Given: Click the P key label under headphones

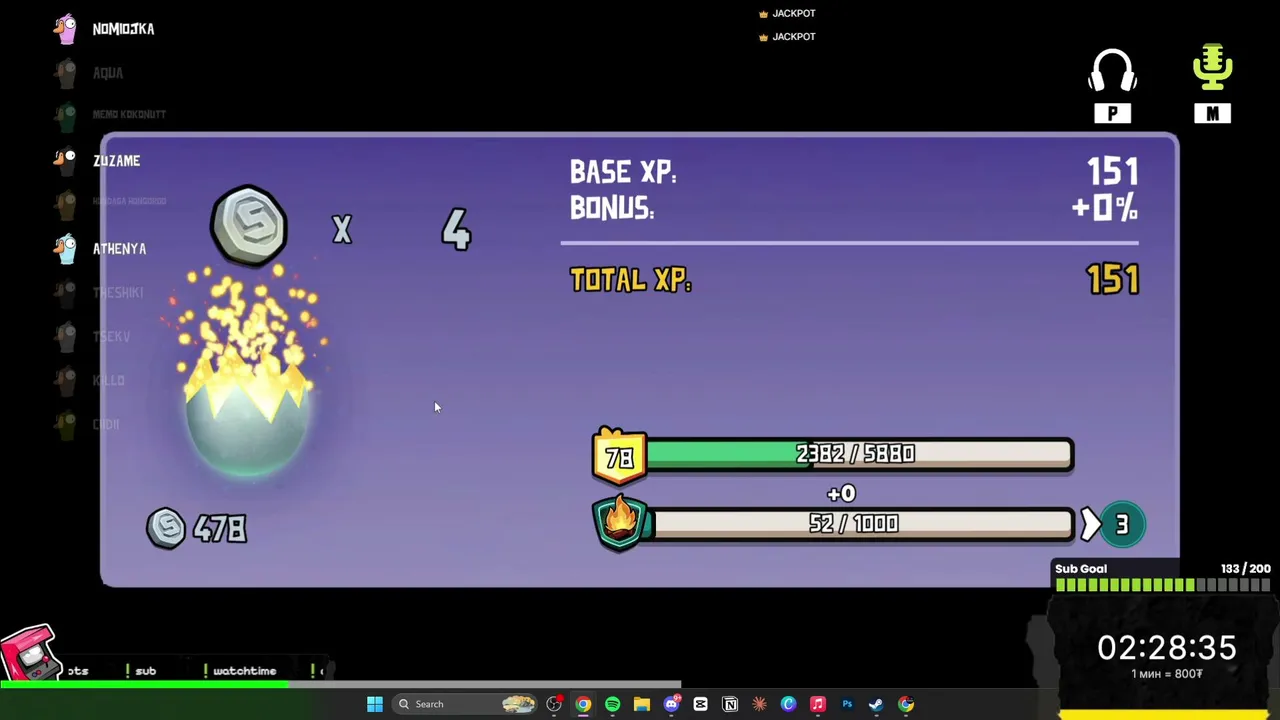Looking at the screenshot, I should tap(1112, 114).
